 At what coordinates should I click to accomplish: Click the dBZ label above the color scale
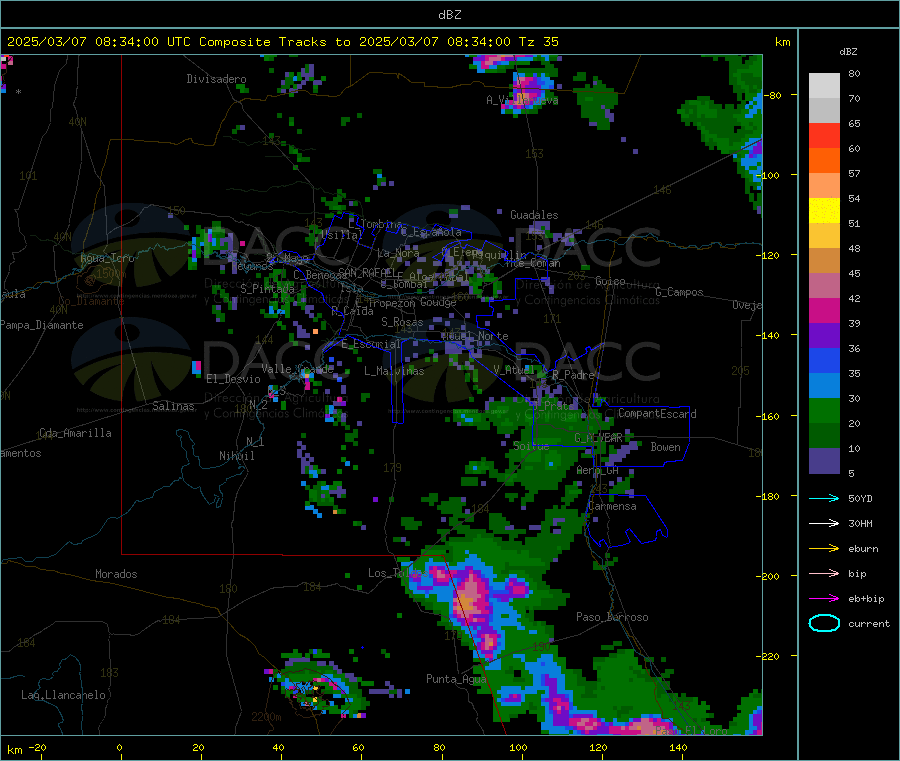(x=848, y=52)
